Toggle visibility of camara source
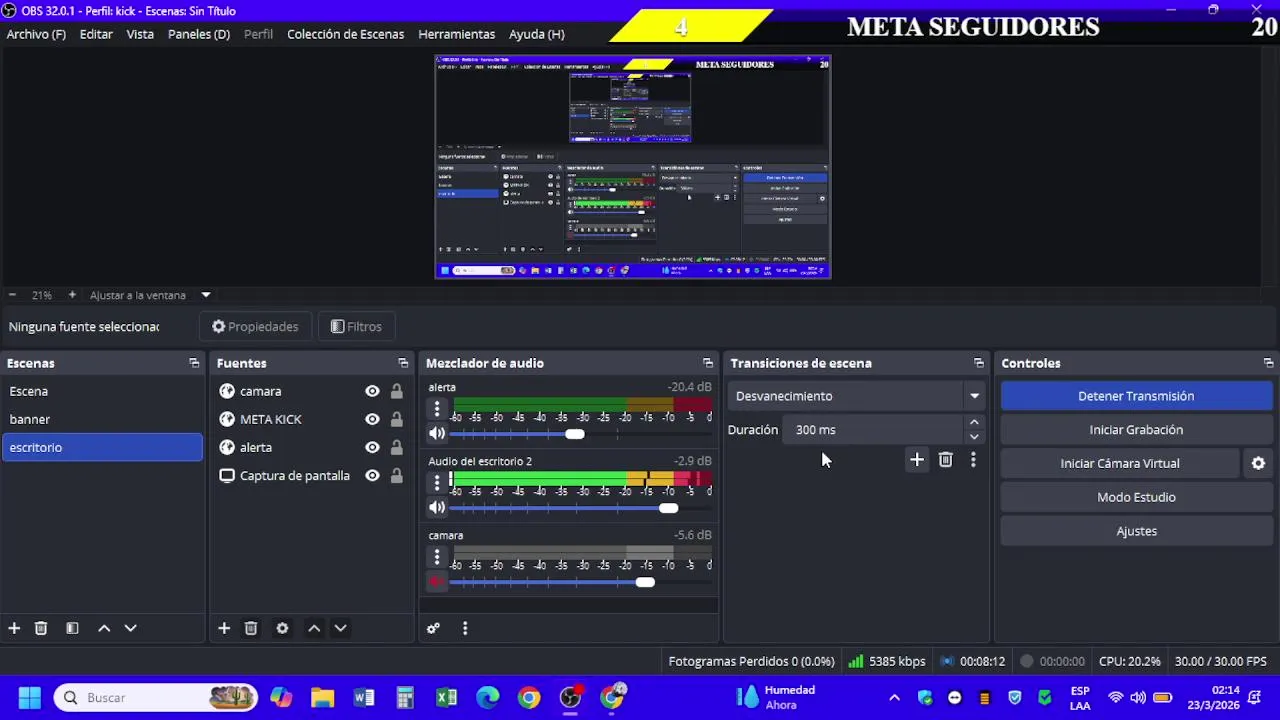This screenshot has height=720, width=1280. [x=372, y=391]
